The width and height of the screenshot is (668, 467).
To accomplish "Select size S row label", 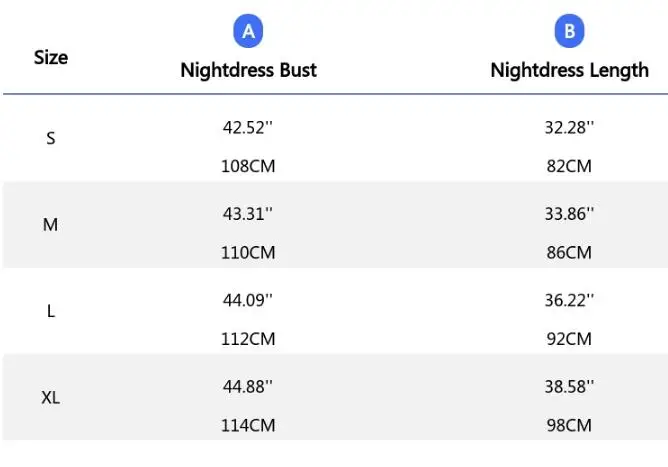I will click(x=51, y=138).
